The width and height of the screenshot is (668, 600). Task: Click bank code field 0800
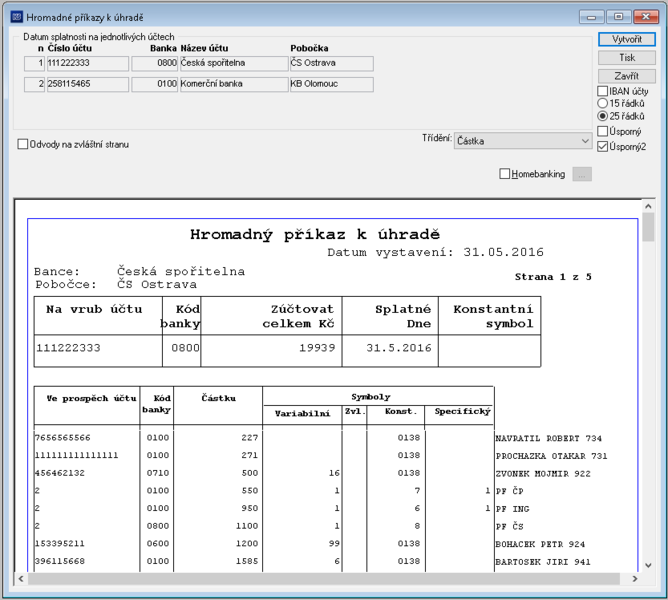tap(154, 63)
